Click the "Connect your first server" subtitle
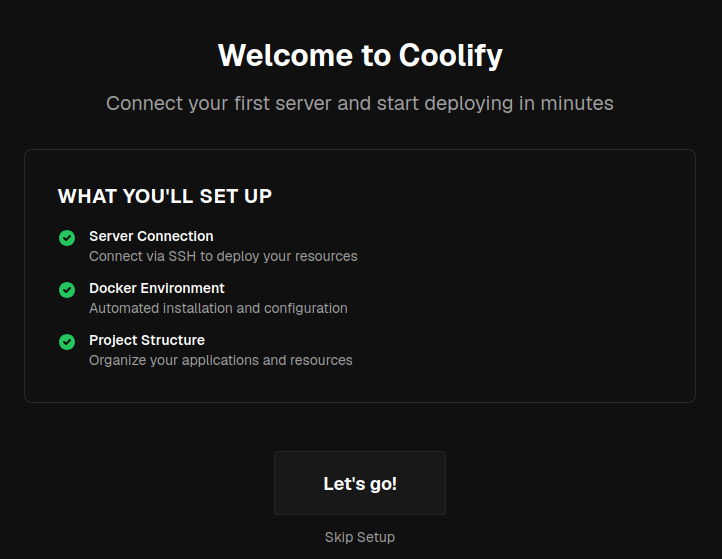This screenshot has width=722, height=559. 360,103
